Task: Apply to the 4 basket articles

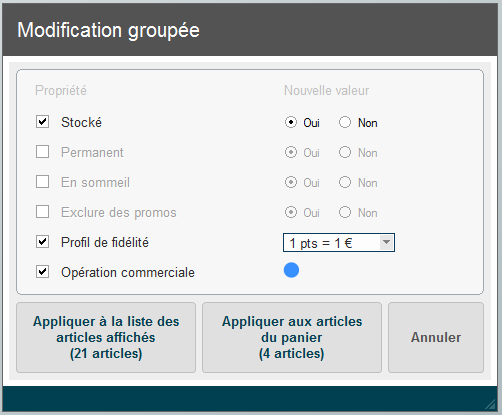Action: [x=292, y=337]
